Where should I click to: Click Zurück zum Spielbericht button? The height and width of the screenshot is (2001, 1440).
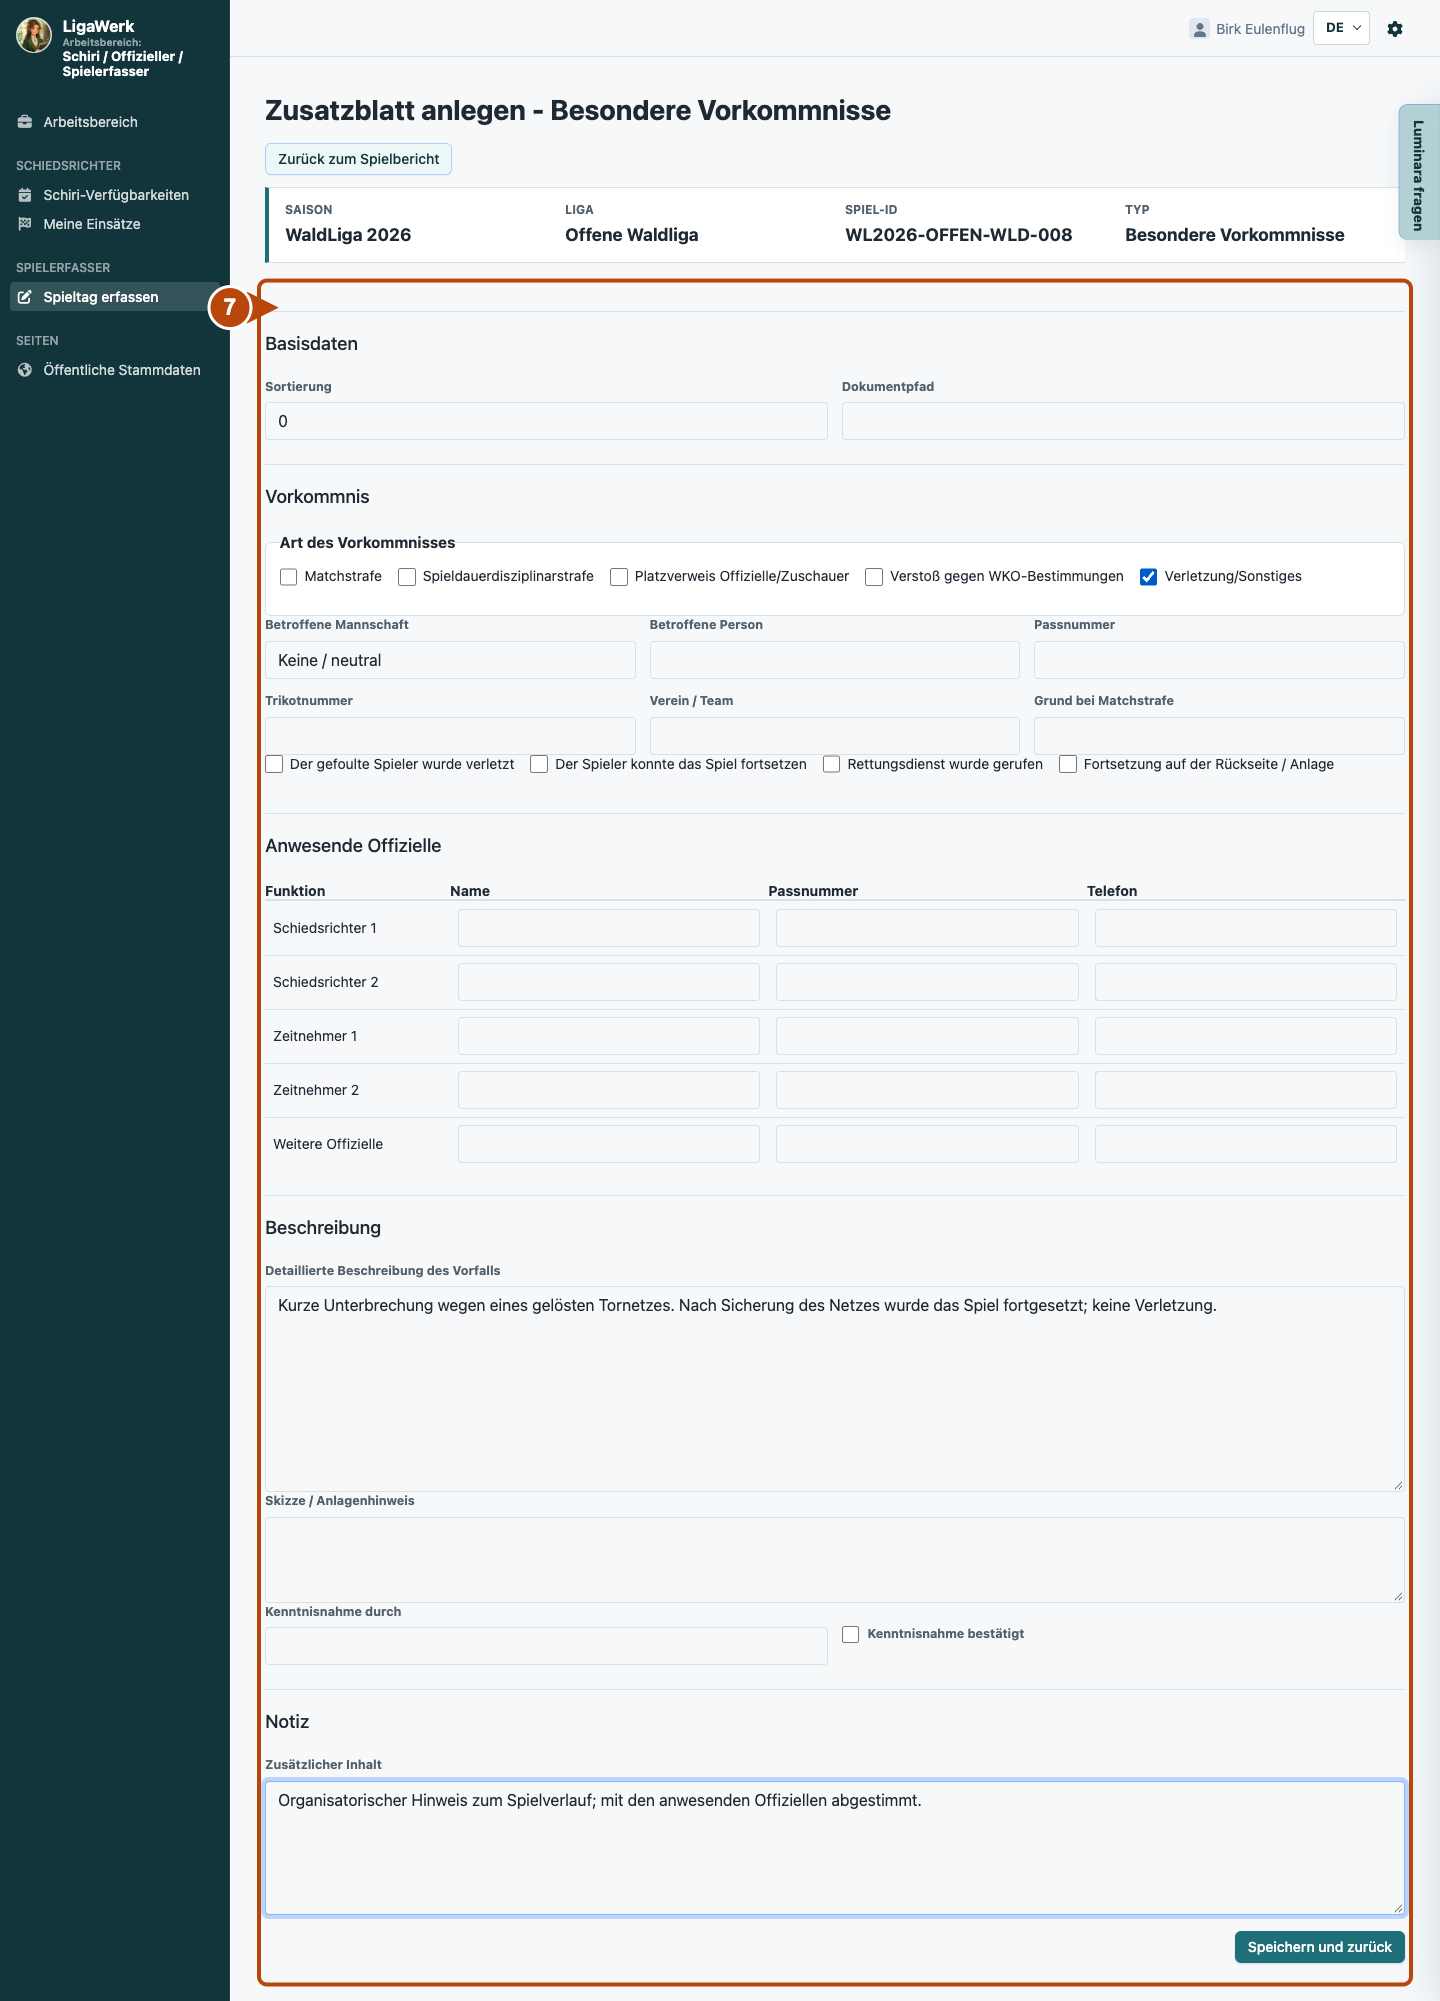click(358, 159)
